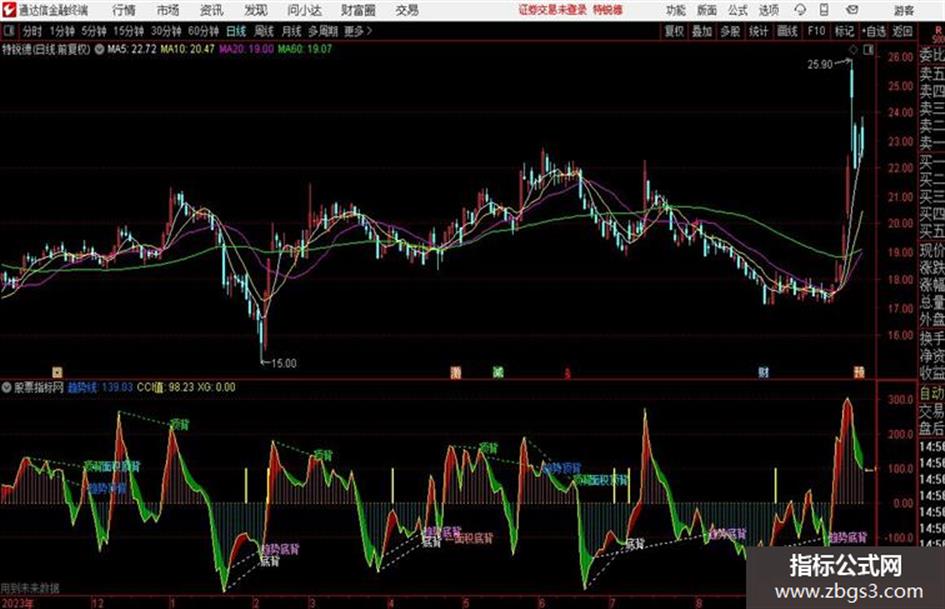Click the 多股 multi-stock toolbar button
This screenshot has height=609, width=945.
pos(730,31)
